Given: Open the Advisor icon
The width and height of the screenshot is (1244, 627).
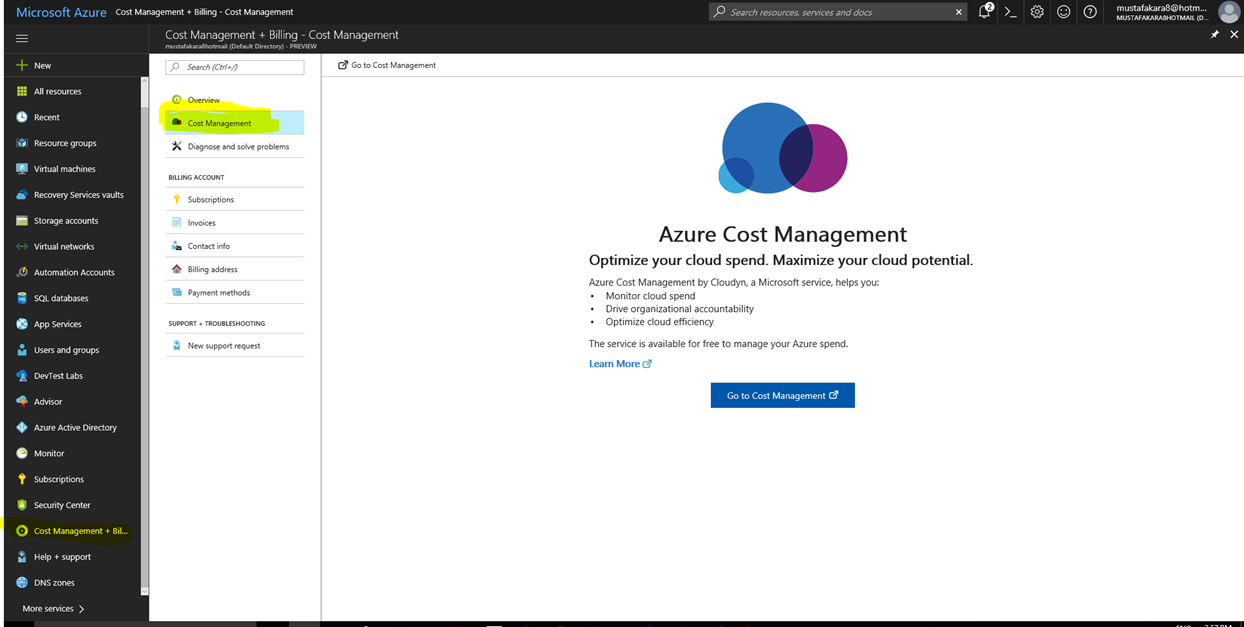Looking at the screenshot, I should 22,401.
